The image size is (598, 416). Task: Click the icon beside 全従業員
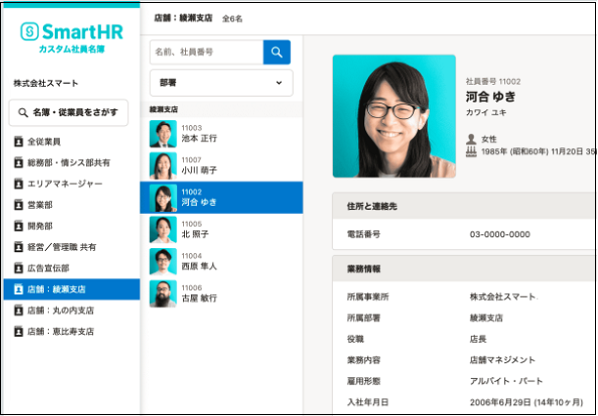(x=18, y=141)
